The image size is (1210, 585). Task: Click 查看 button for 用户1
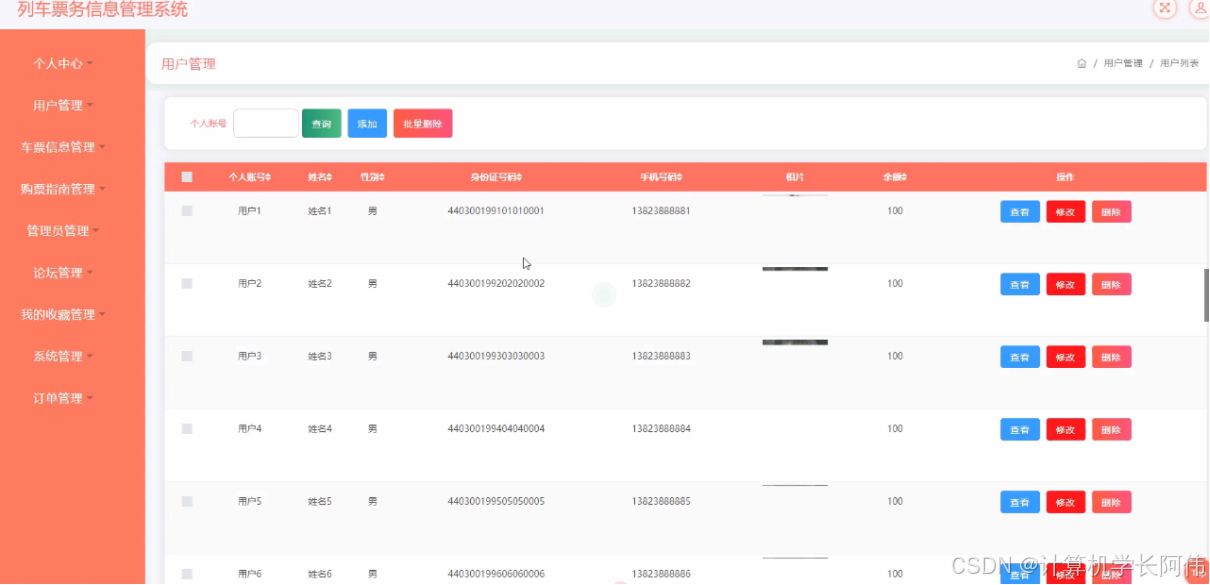pyautogui.click(x=1020, y=212)
